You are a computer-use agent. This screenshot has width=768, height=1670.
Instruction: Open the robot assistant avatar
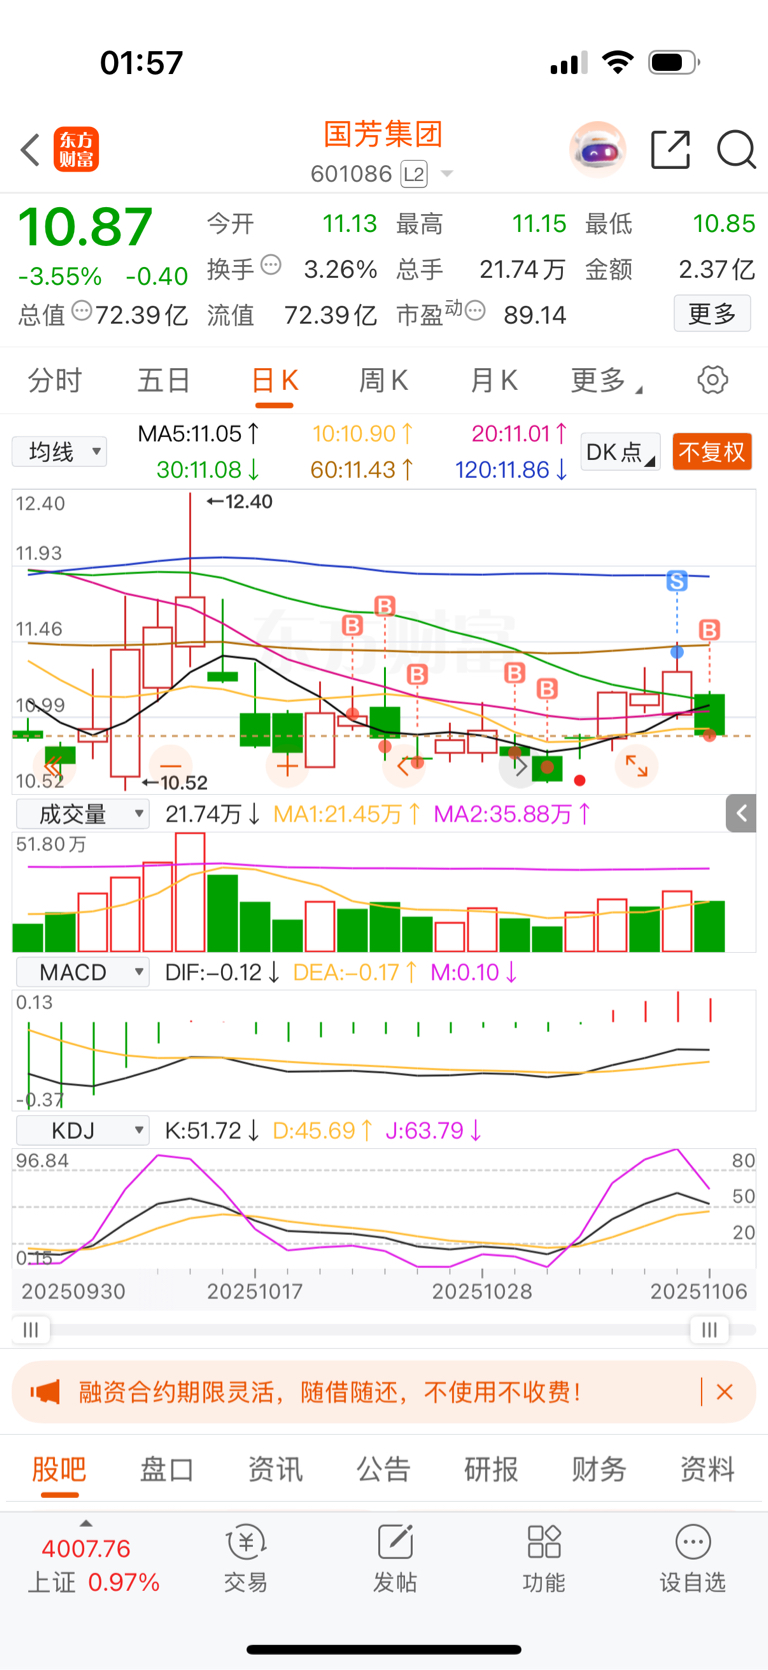[x=598, y=150]
